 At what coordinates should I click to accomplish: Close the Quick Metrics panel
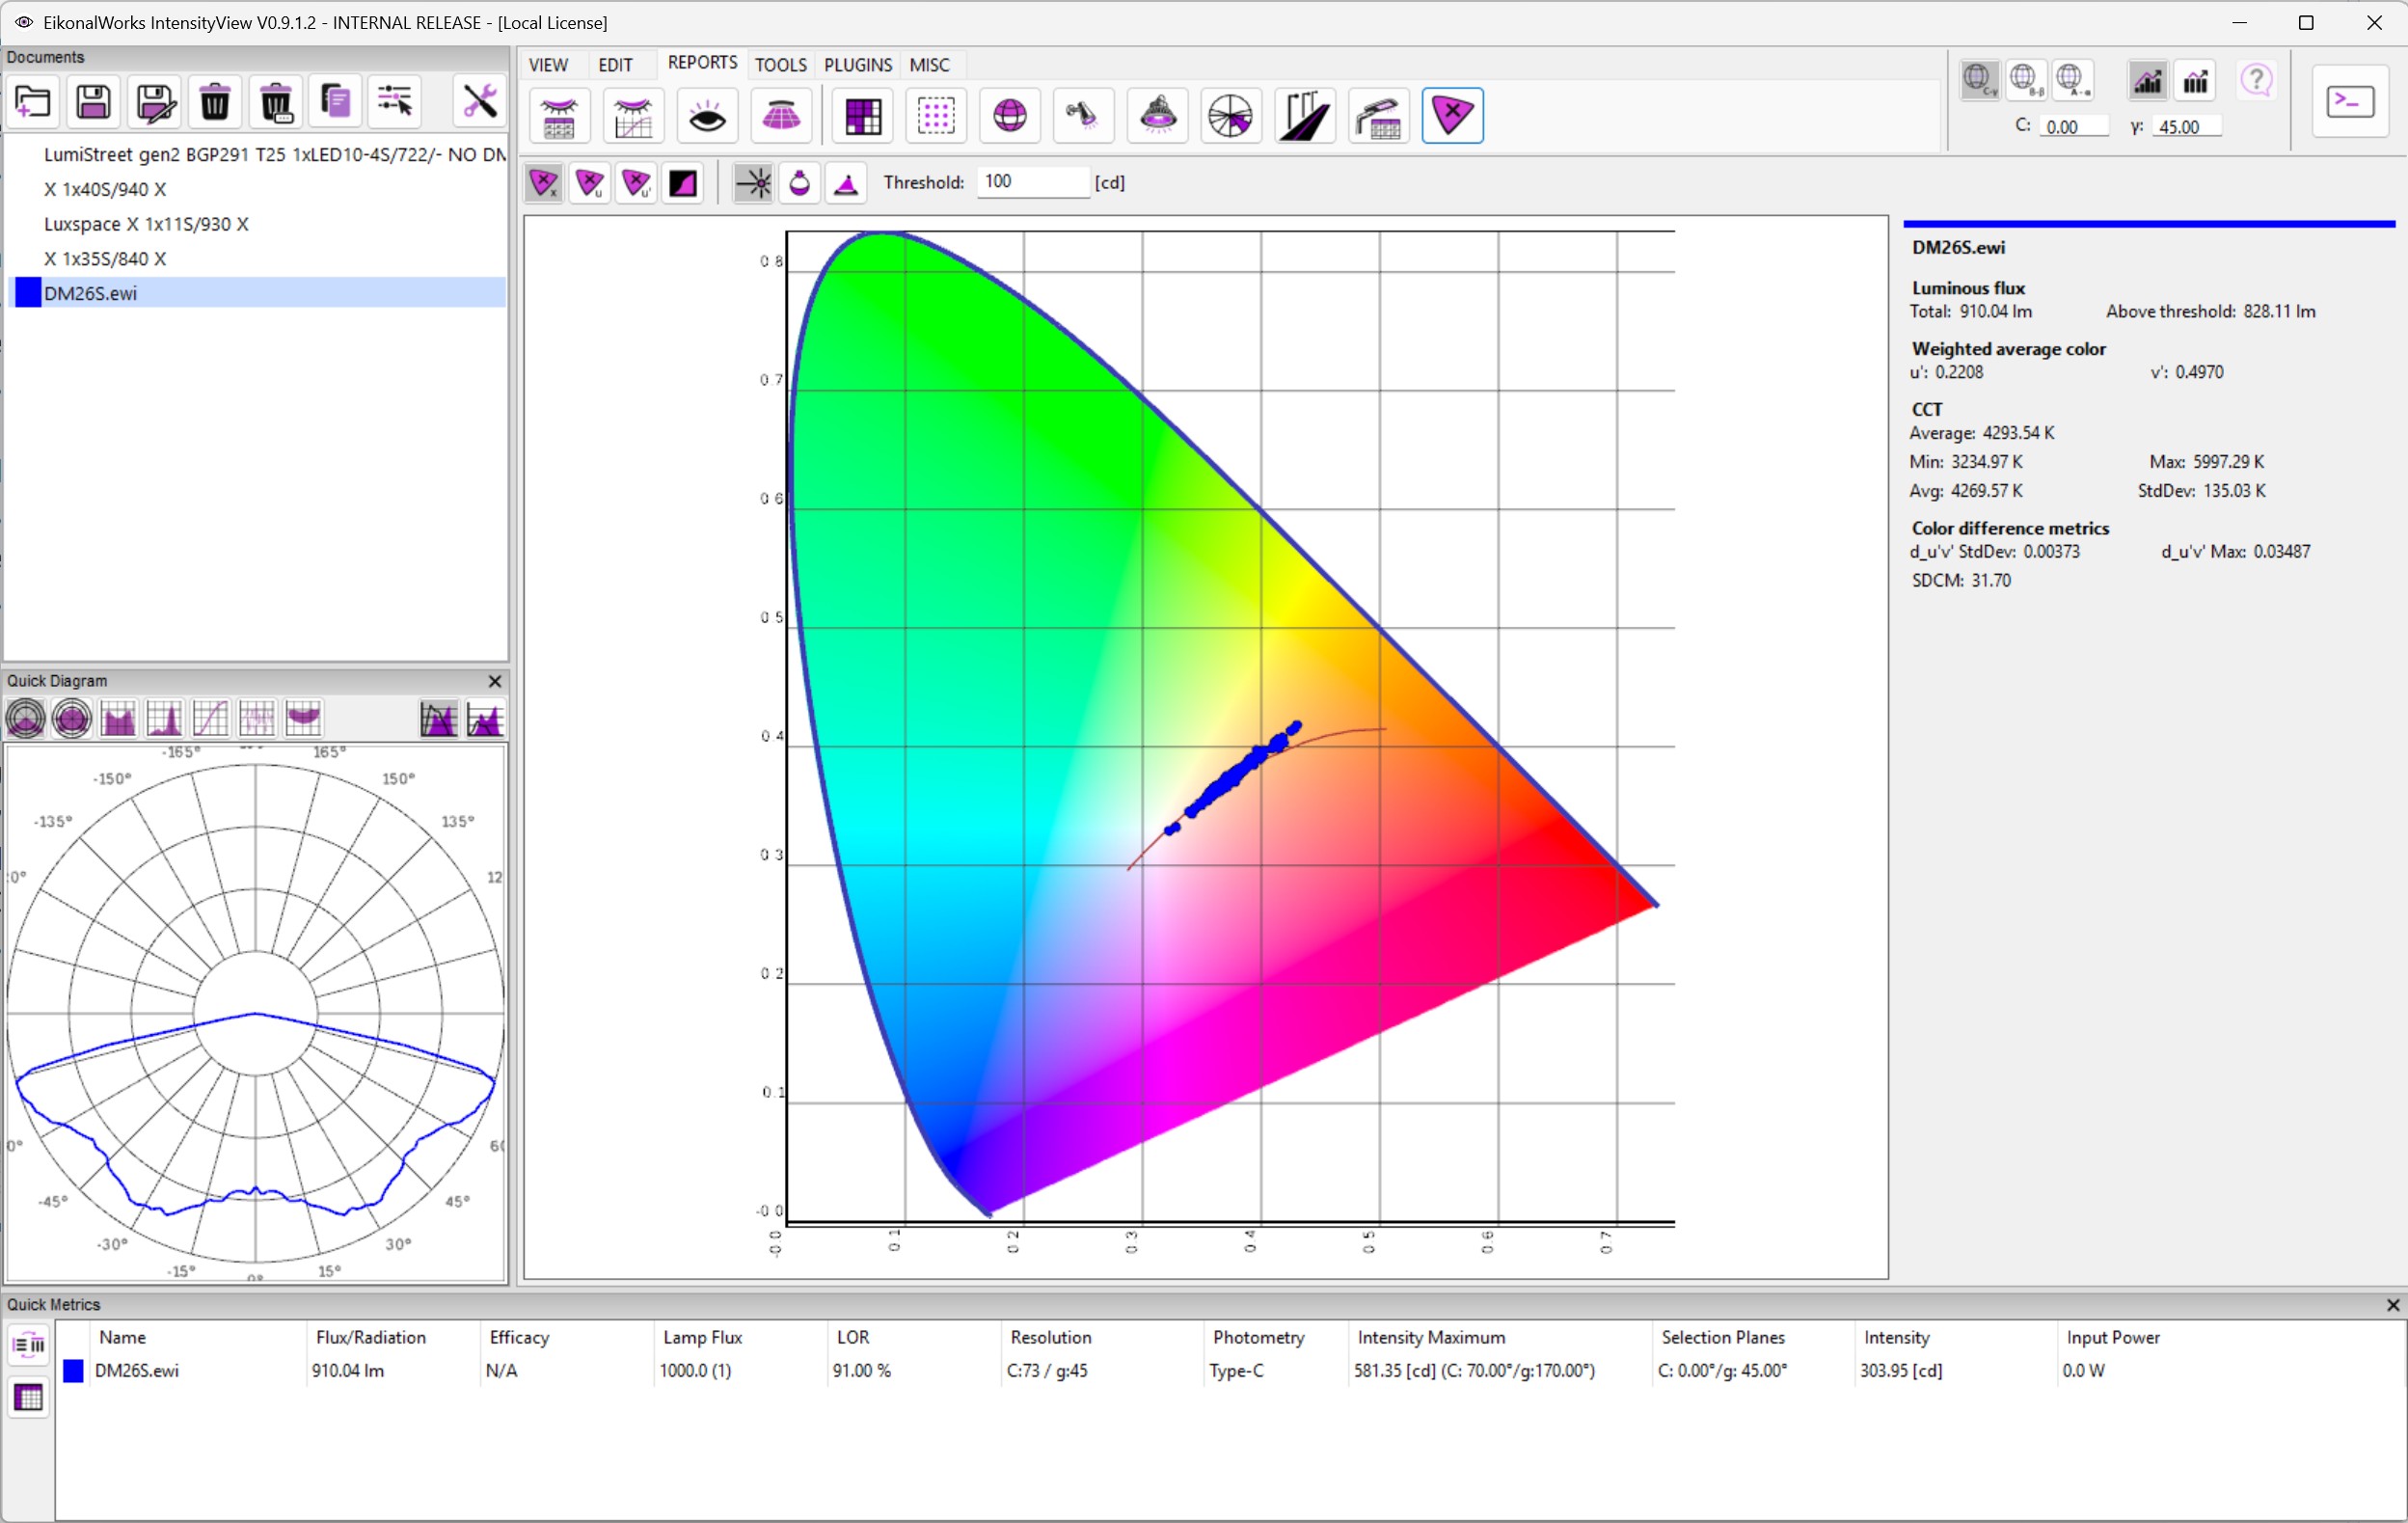click(2393, 1305)
